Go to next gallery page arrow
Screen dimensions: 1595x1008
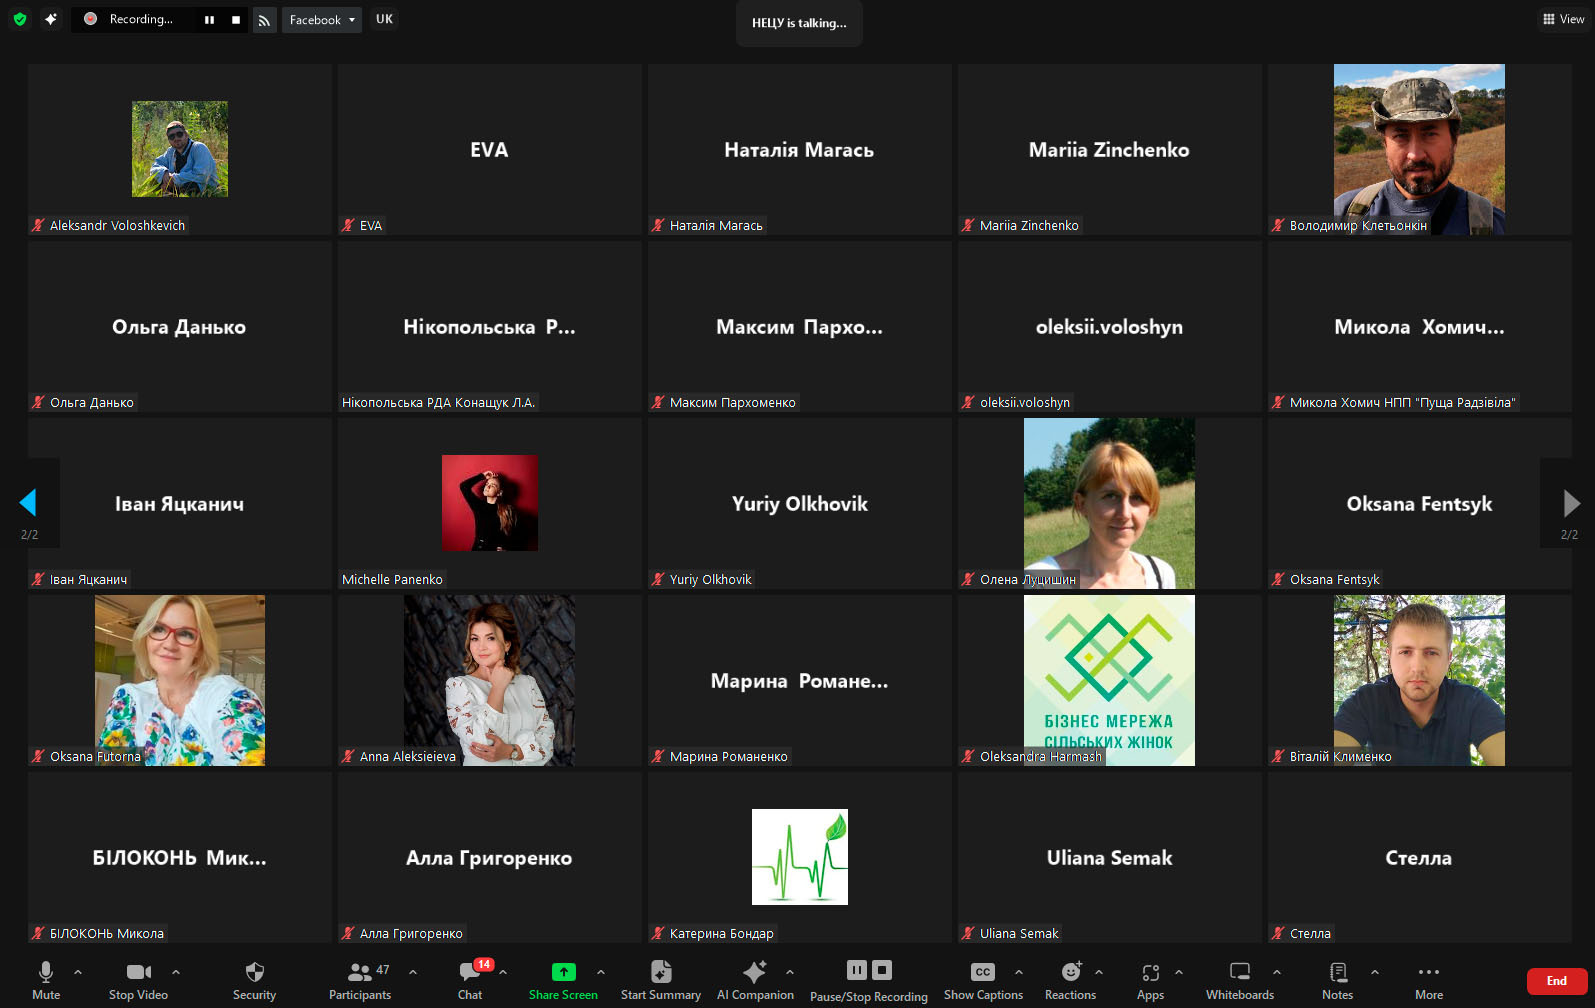[x=1570, y=503]
